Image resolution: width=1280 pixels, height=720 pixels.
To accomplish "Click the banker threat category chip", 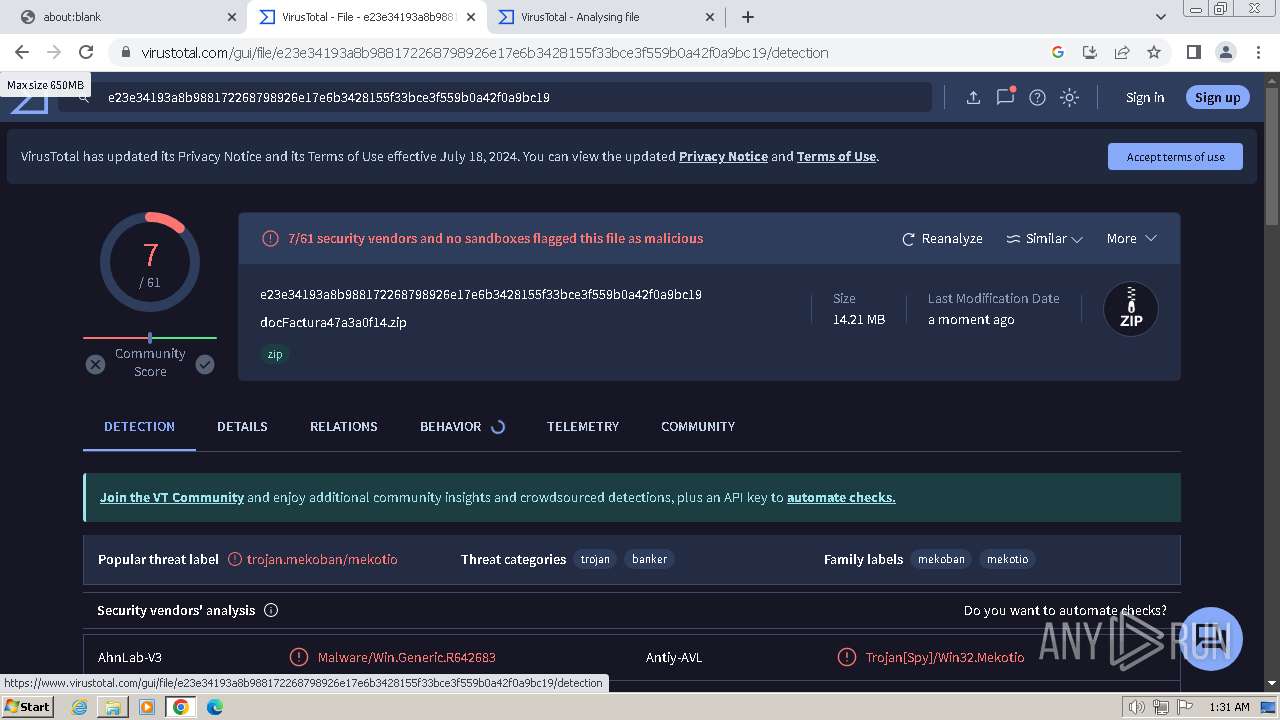I will click(649, 559).
